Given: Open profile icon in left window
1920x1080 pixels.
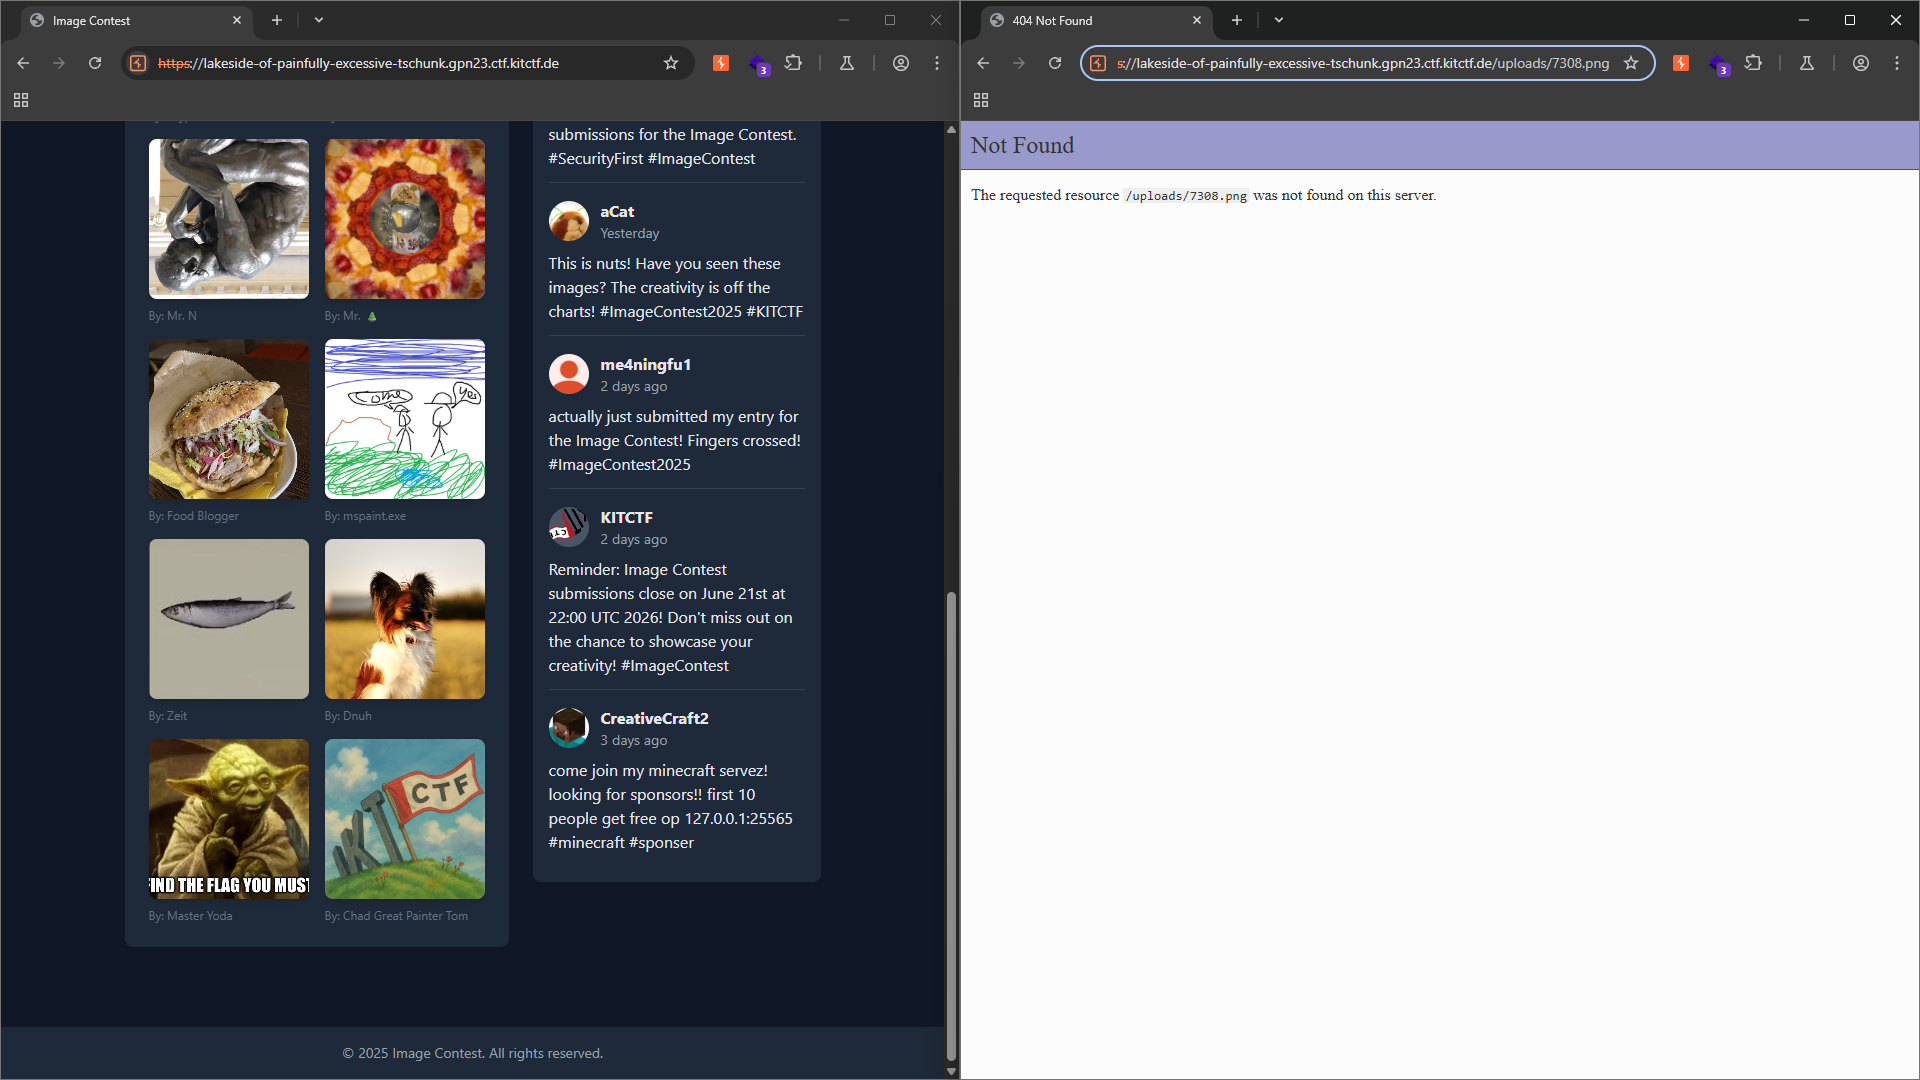Looking at the screenshot, I should (901, 63).
